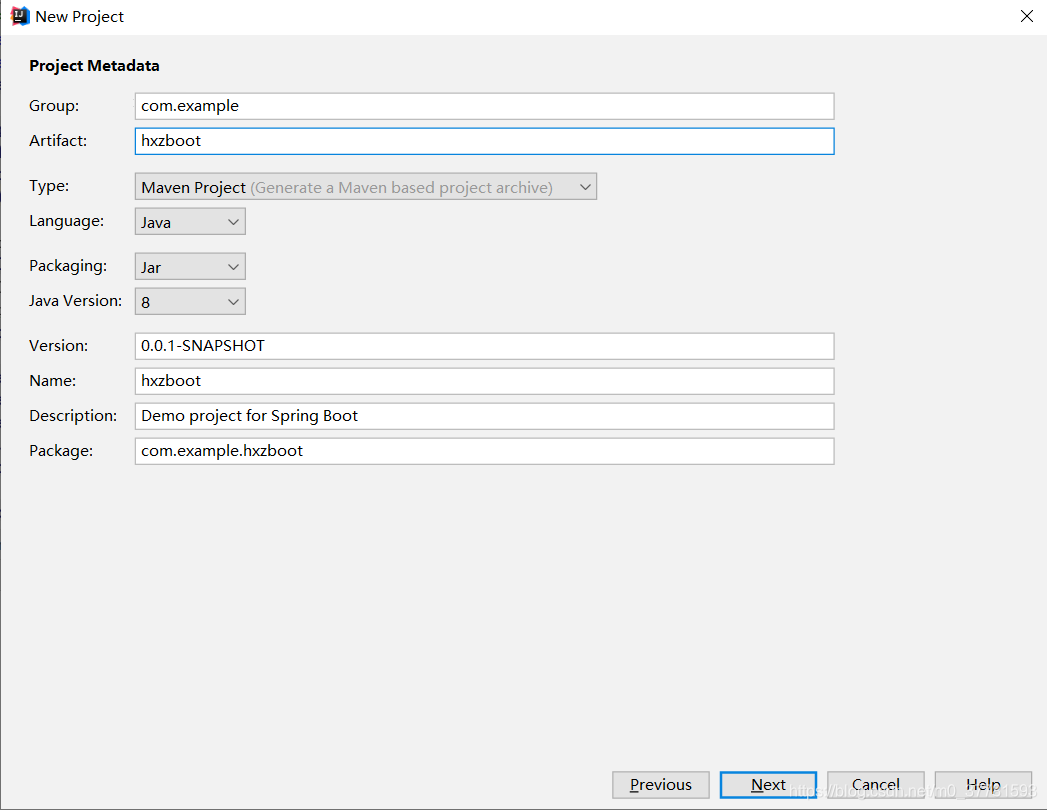This screenshot has width=1047, height=810.
Task: Focus the Artifact text field
Action: (x=484, y=141)
